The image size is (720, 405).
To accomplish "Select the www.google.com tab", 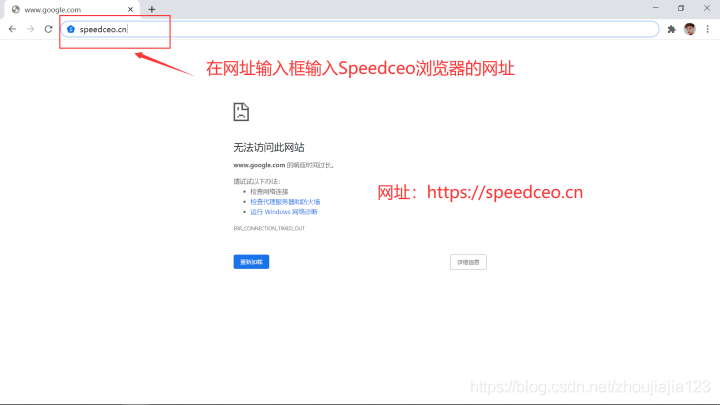I will 72,9.
